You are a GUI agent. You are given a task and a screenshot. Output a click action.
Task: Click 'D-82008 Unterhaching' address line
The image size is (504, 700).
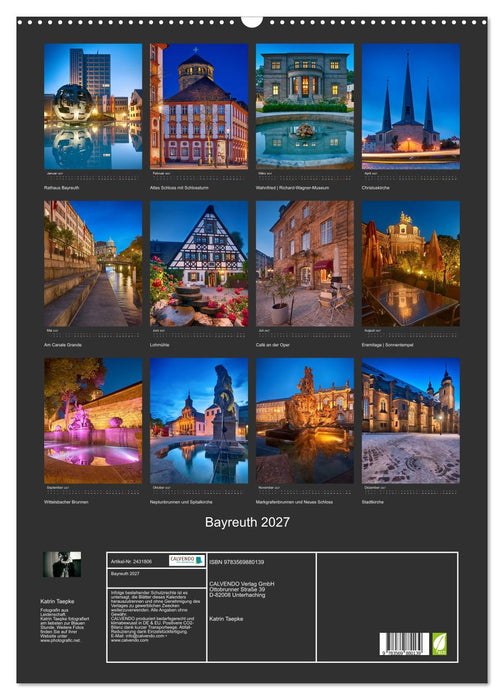(237, 595)
